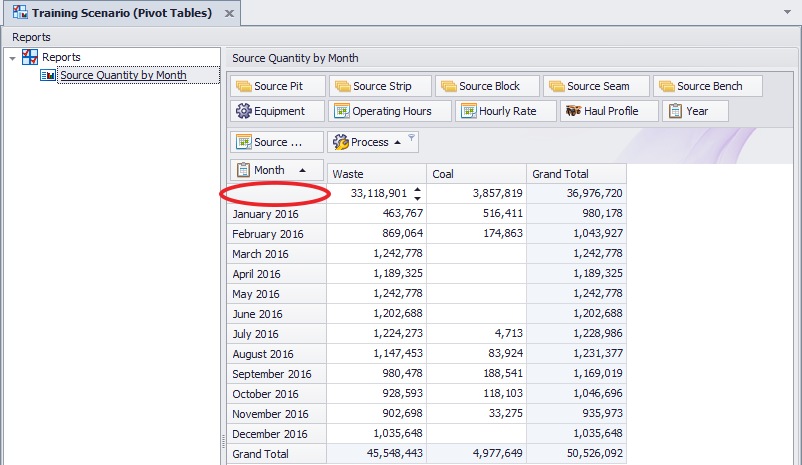Open the Process field filter funnel
This screenshot has width=802, height=465.
pyautogui.click(x=411, y=140)
